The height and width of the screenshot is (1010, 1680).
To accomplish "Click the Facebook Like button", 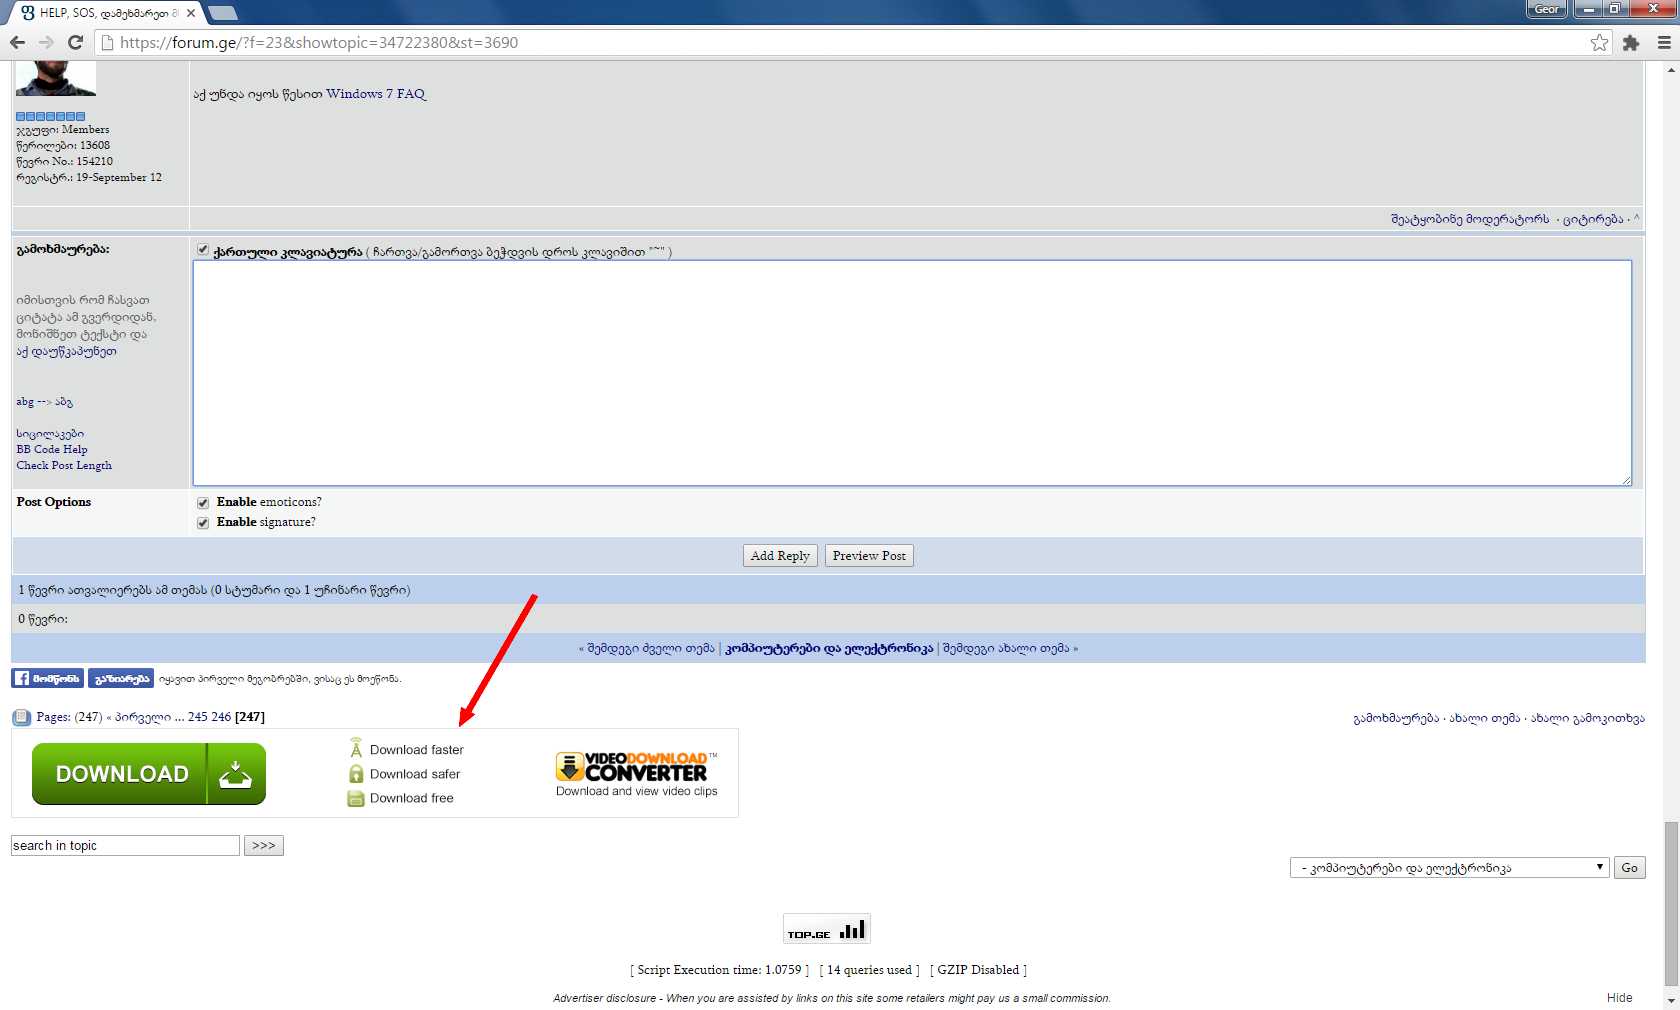I will point(47,678).
